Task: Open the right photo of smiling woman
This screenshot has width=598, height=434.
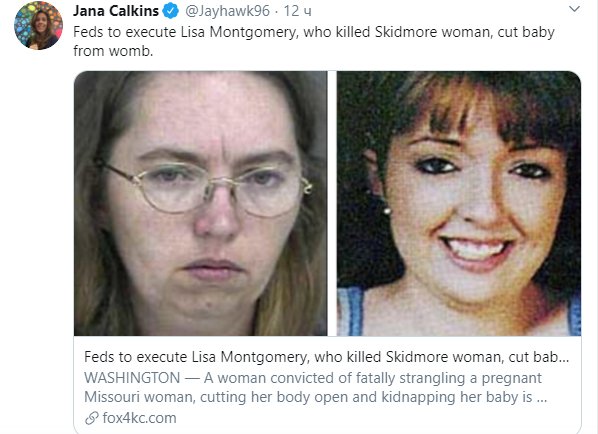Action: [459, 203]
